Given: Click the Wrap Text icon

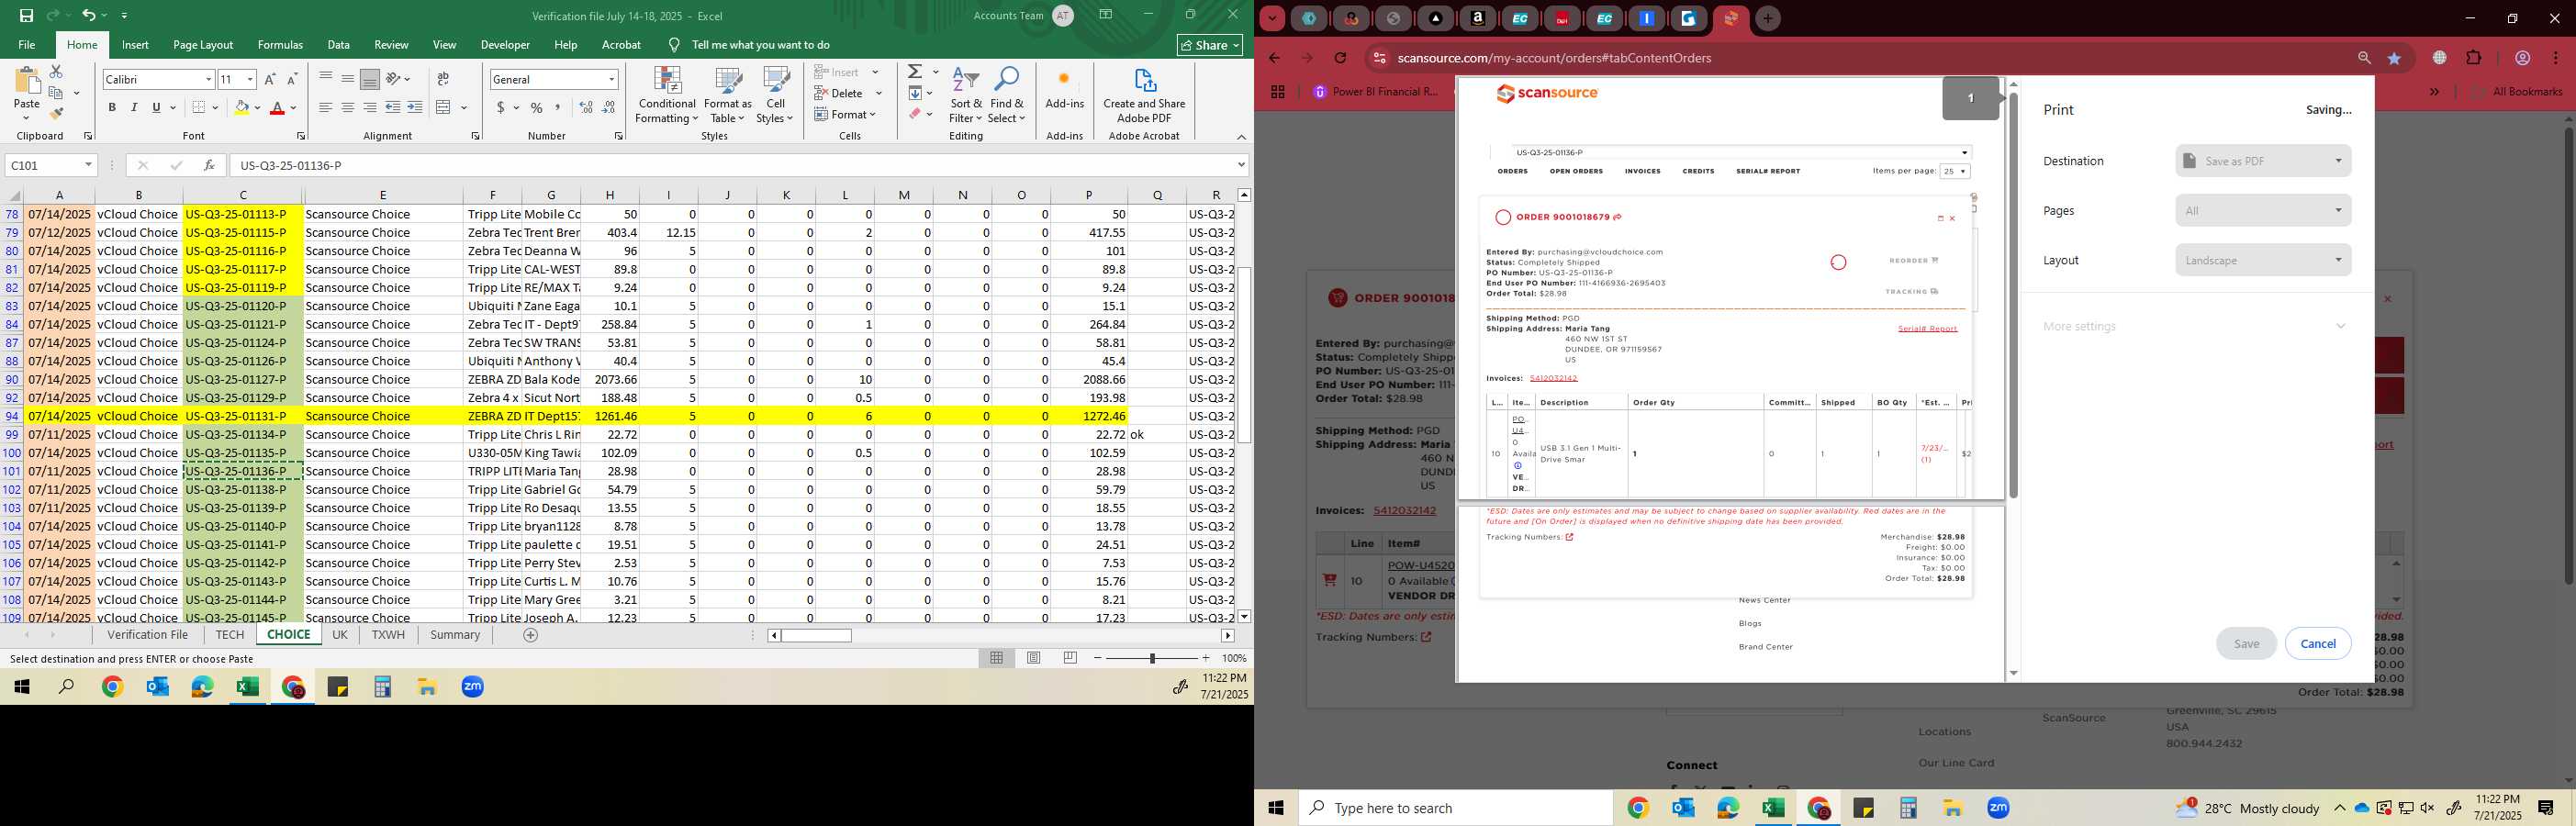Looking at the screenshot, I should 443,79.
